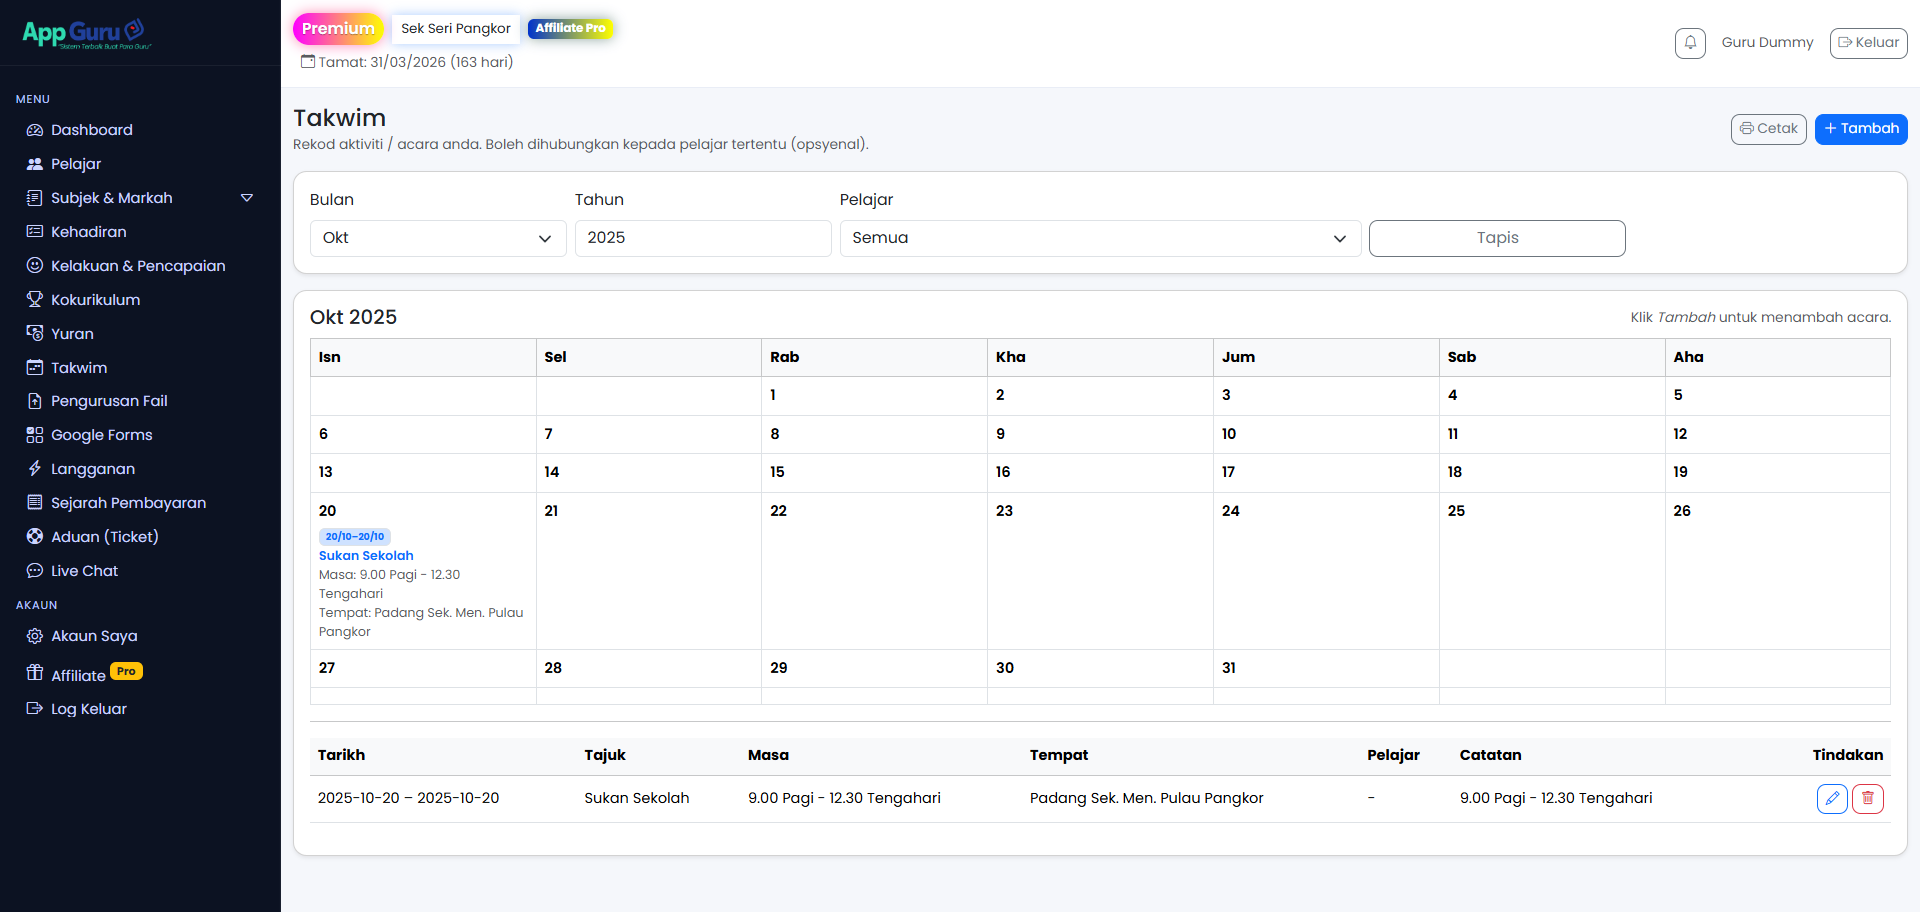
Task: Click the notification bell icon
Action: point(1690,43)
